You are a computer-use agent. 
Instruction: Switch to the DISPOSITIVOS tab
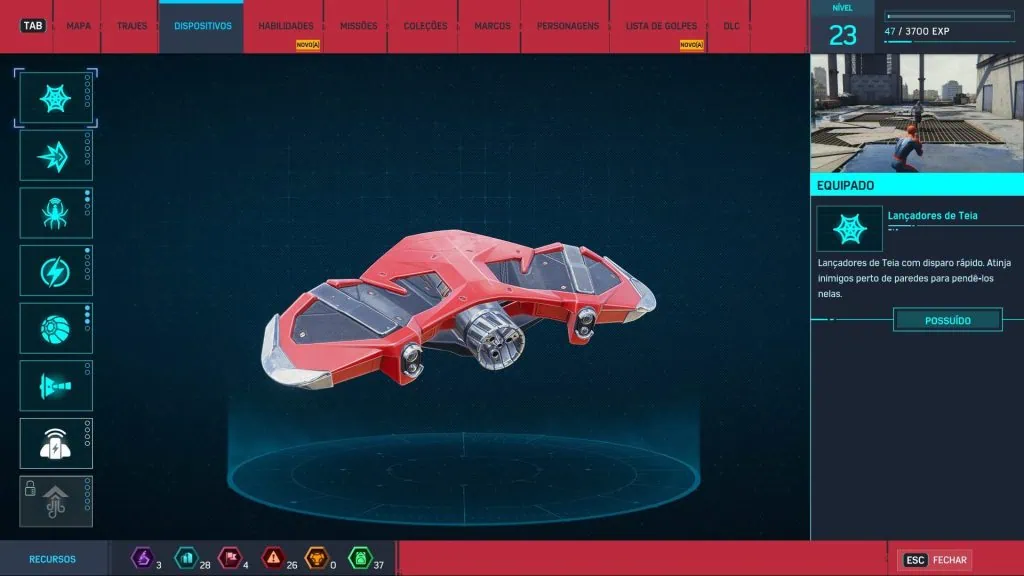point(202,26)
